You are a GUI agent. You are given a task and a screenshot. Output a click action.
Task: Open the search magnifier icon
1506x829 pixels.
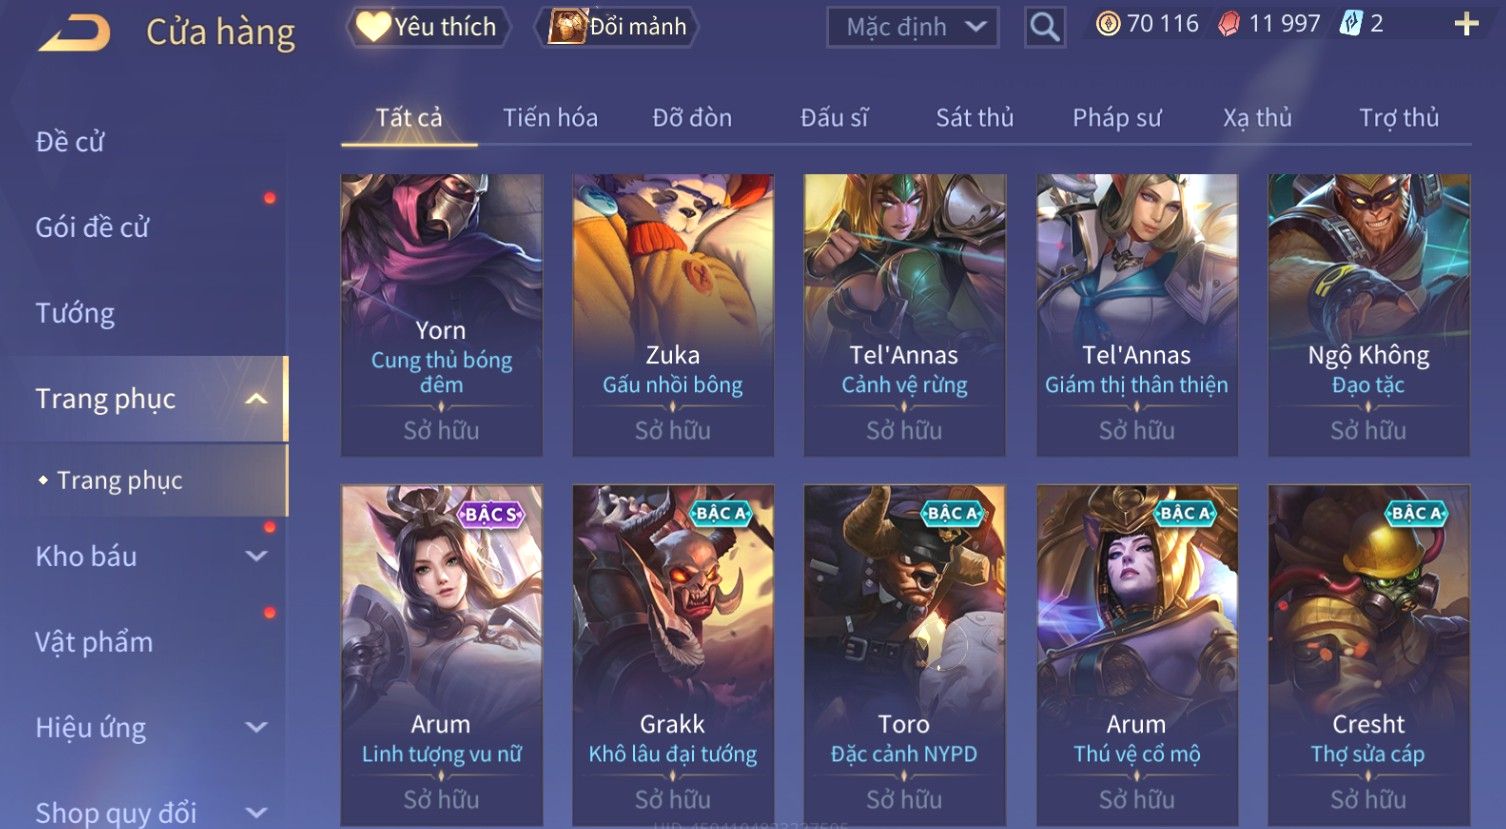coord(1044,27)
